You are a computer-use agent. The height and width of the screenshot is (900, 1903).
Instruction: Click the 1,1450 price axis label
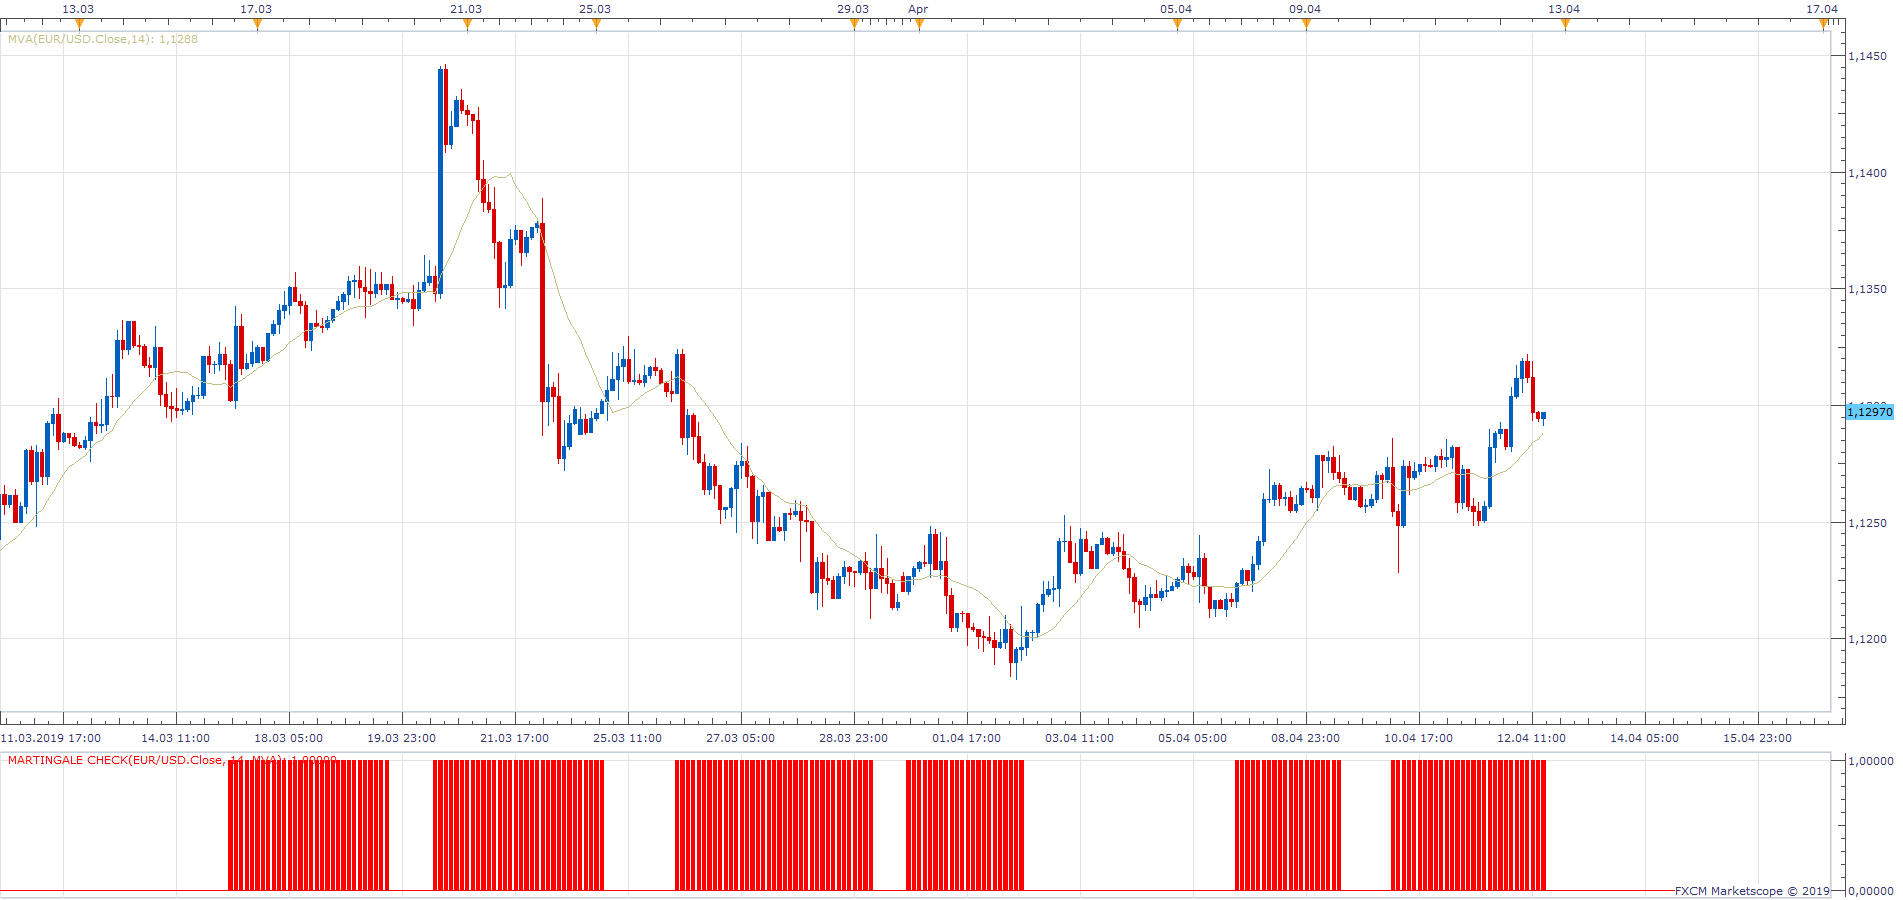[1867, 56]
